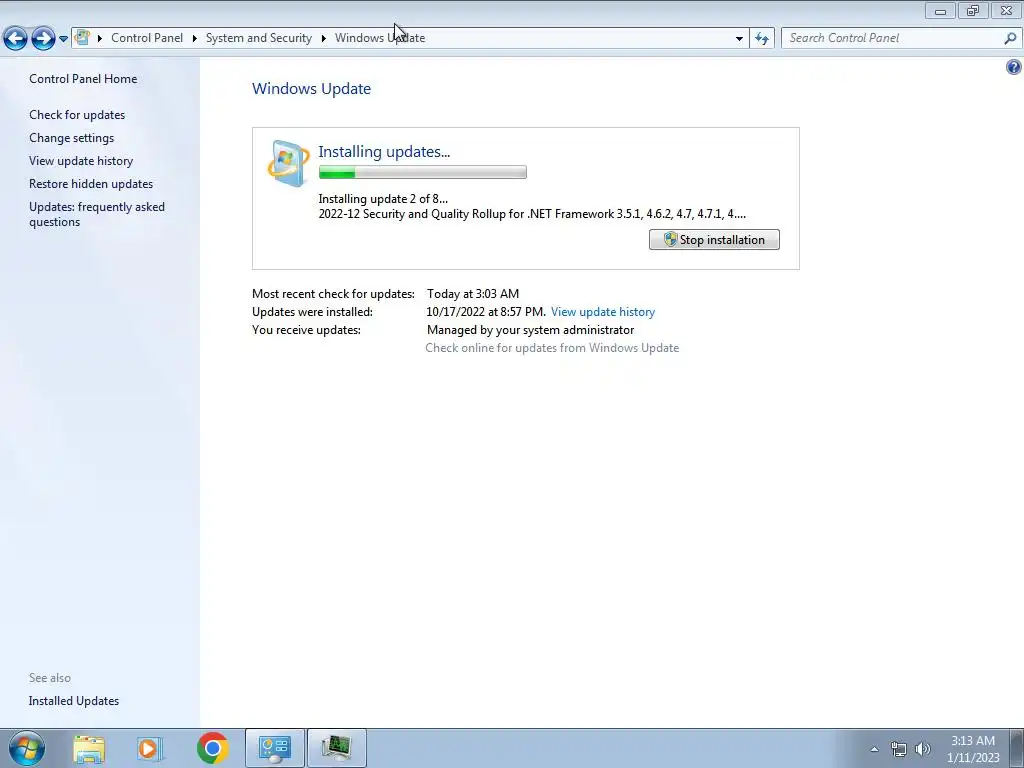Click the volume speaker tray icon
The image size is (1024, 768).
(x=923, y=749)
